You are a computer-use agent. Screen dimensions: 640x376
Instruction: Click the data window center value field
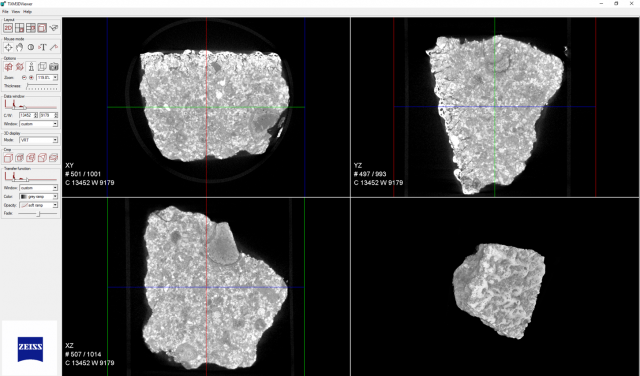(28, 116)
